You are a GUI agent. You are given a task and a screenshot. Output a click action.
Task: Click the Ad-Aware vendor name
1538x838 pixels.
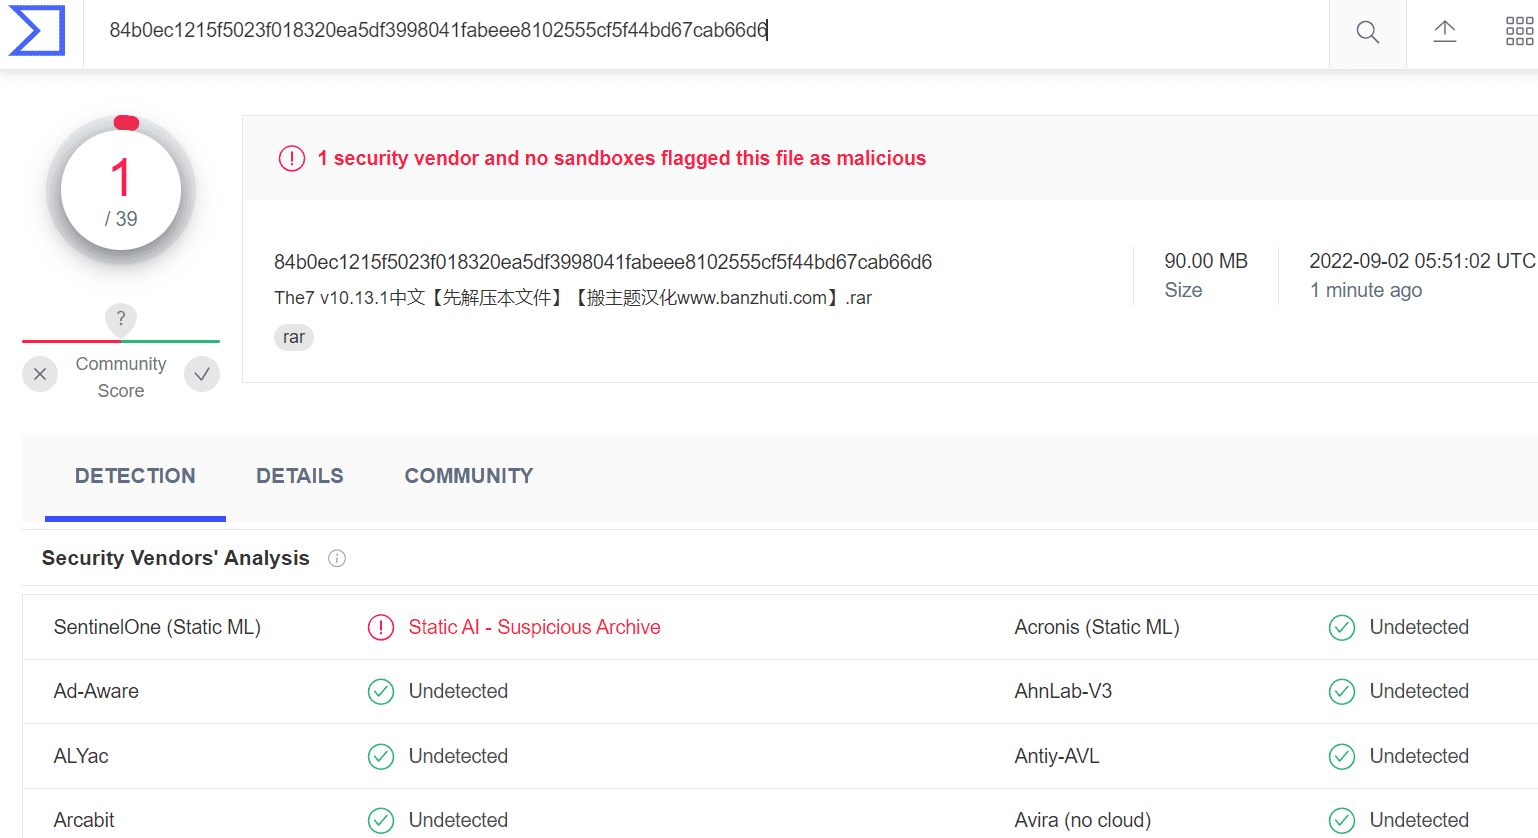point(96,691)
